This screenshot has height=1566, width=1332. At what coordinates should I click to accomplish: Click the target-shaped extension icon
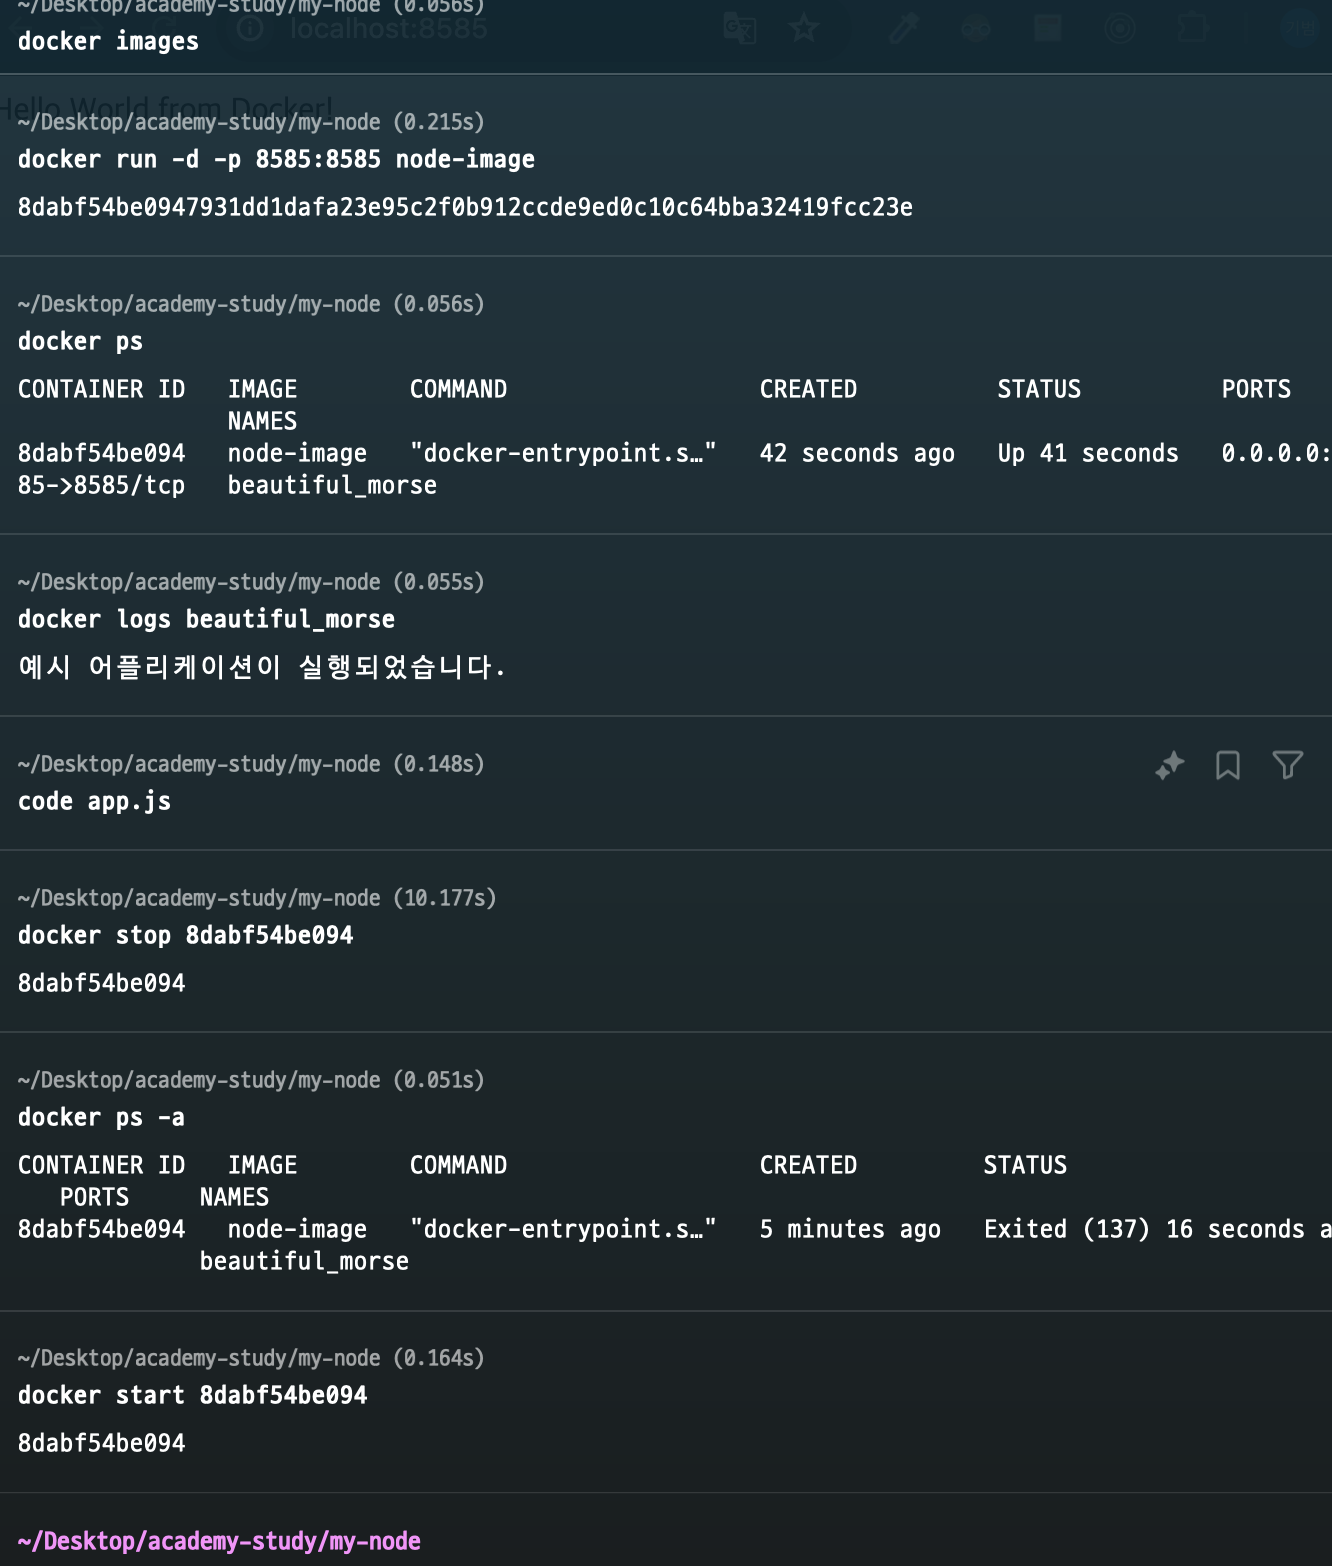point(1121,28)
